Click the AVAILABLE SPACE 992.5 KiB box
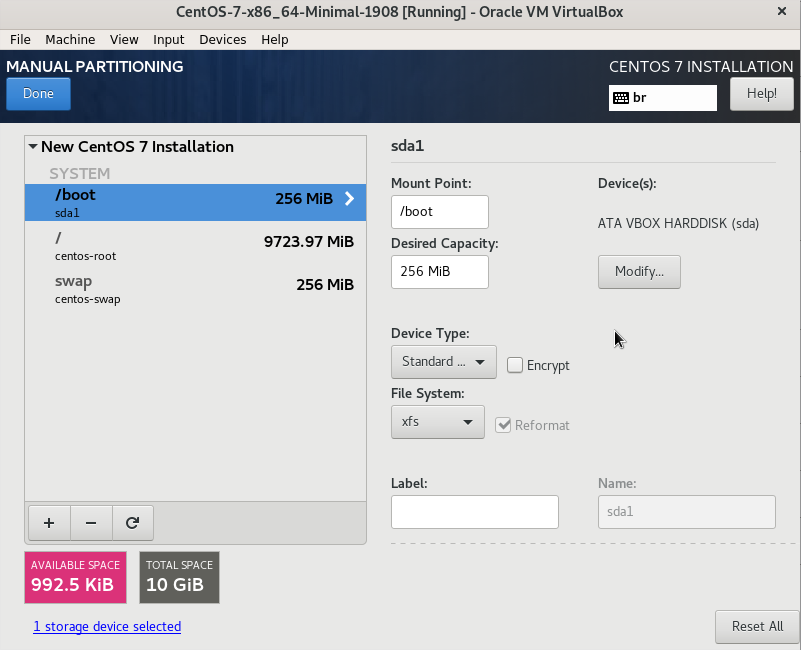 (76, 577)
